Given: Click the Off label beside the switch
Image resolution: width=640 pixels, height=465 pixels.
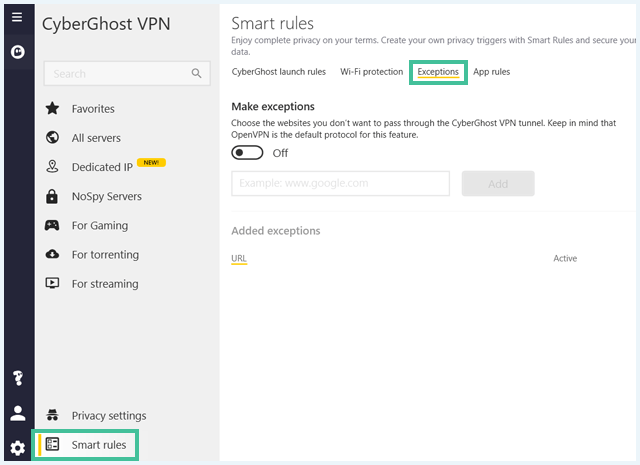Looking at the screenshot, I should [x=280, y=153].
